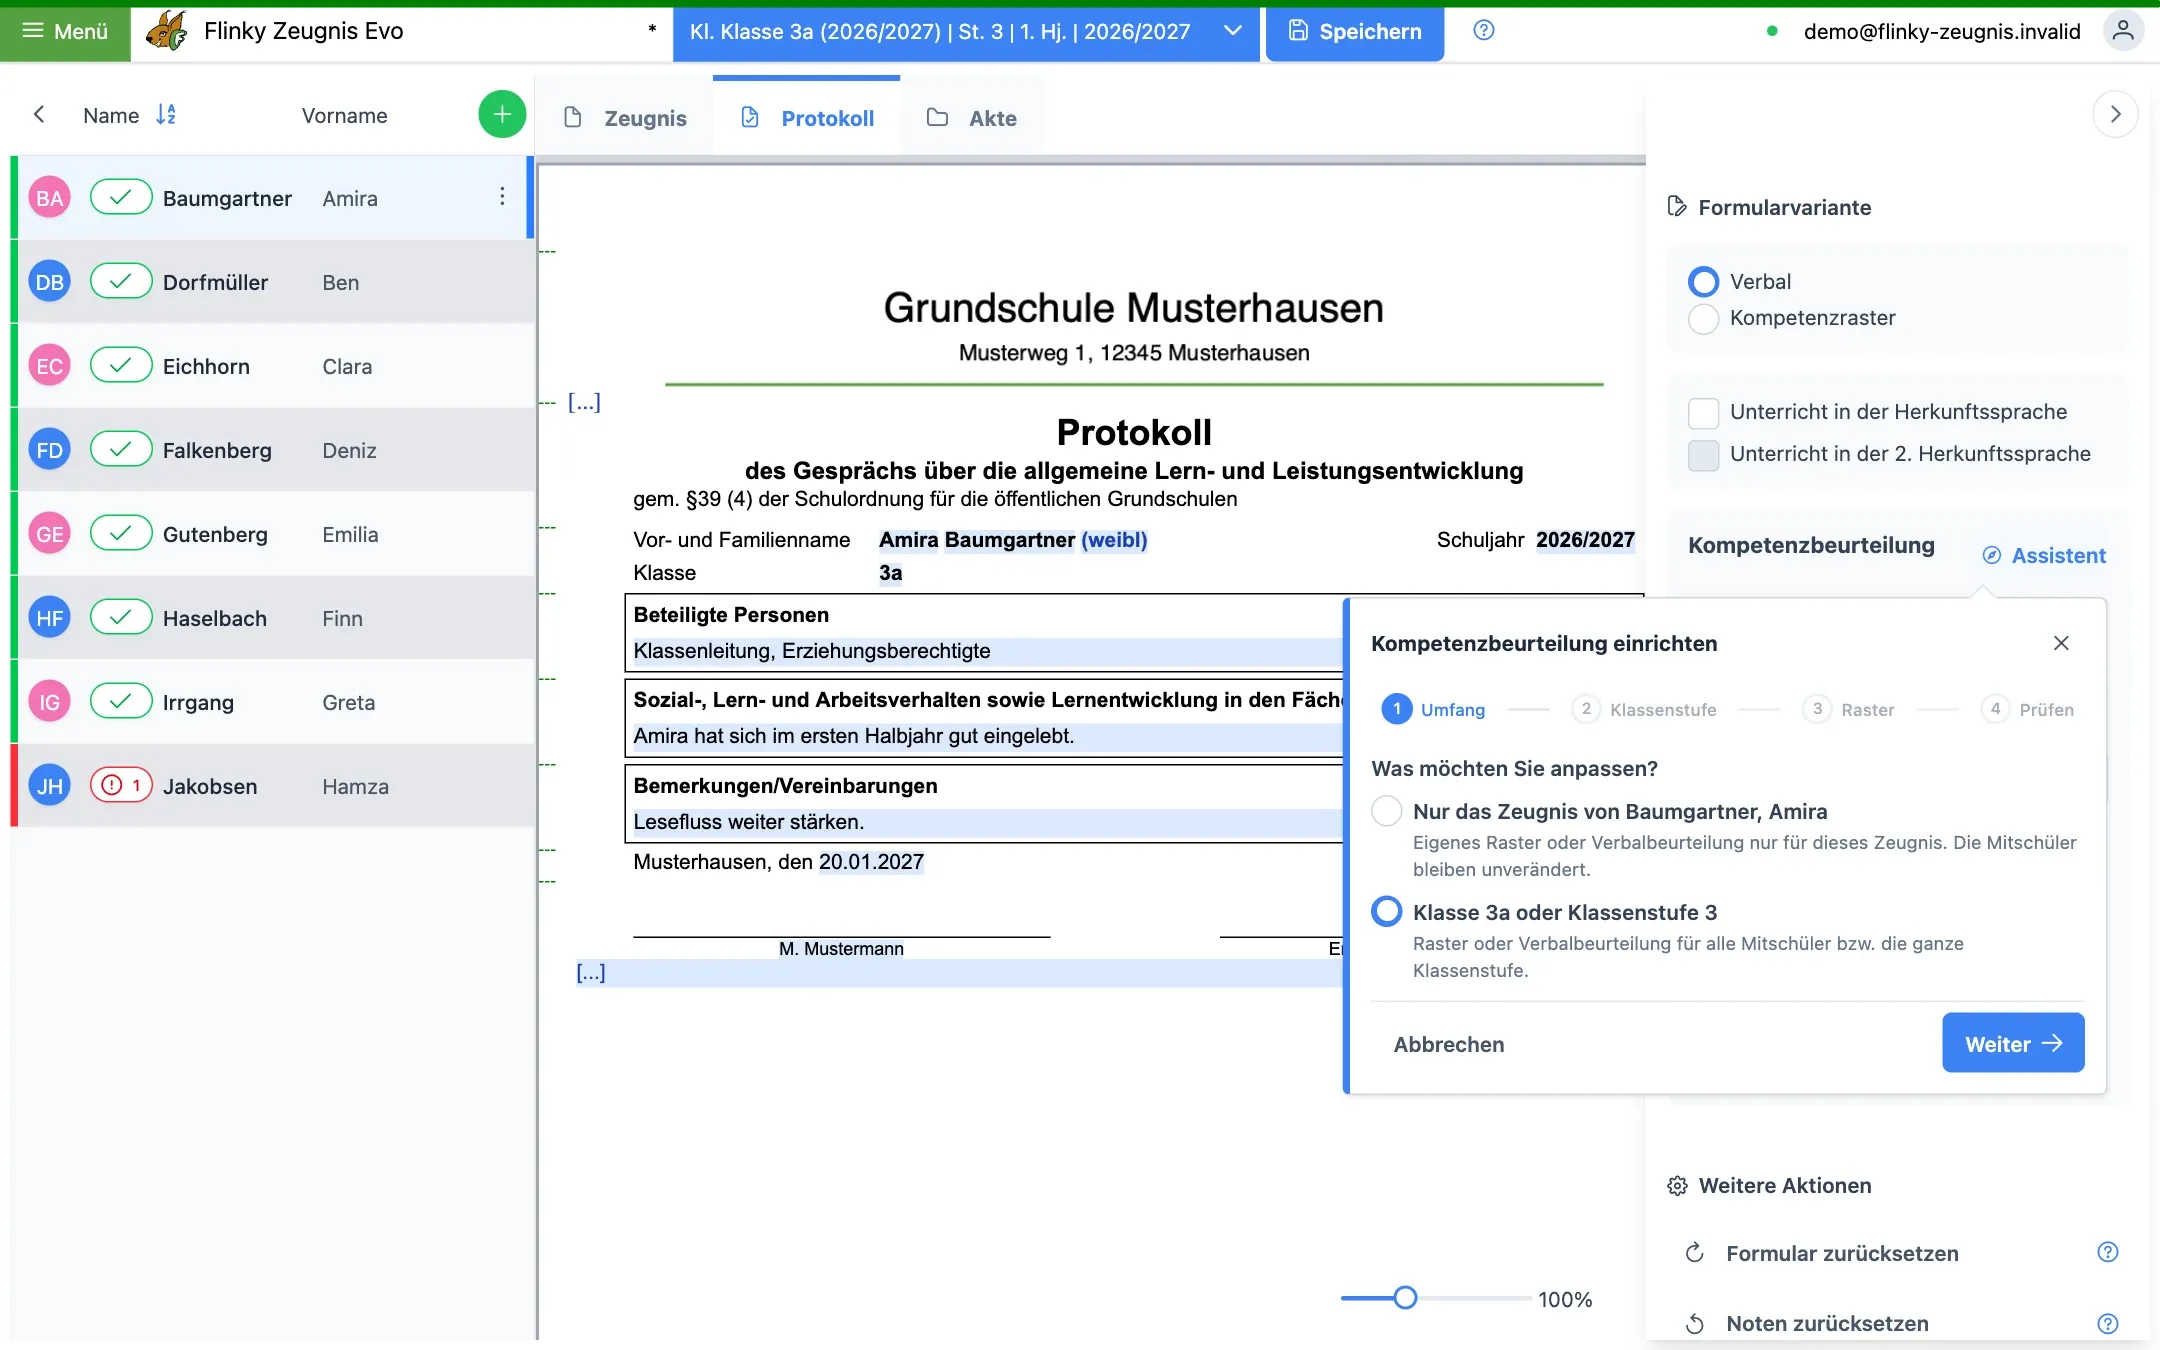The image size is (2160, 1350).
Task: Switch to the Akte tab
Action: pos(972,118)
